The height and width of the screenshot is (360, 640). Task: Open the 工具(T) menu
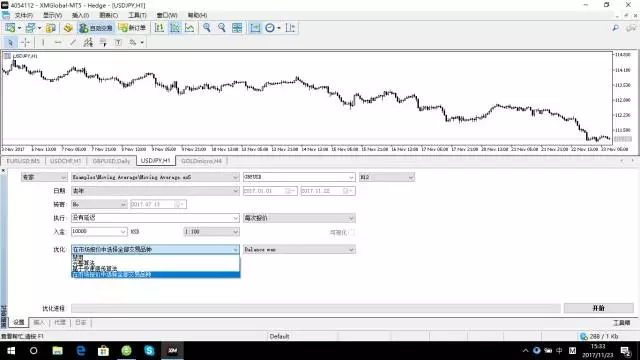[138, 15]
